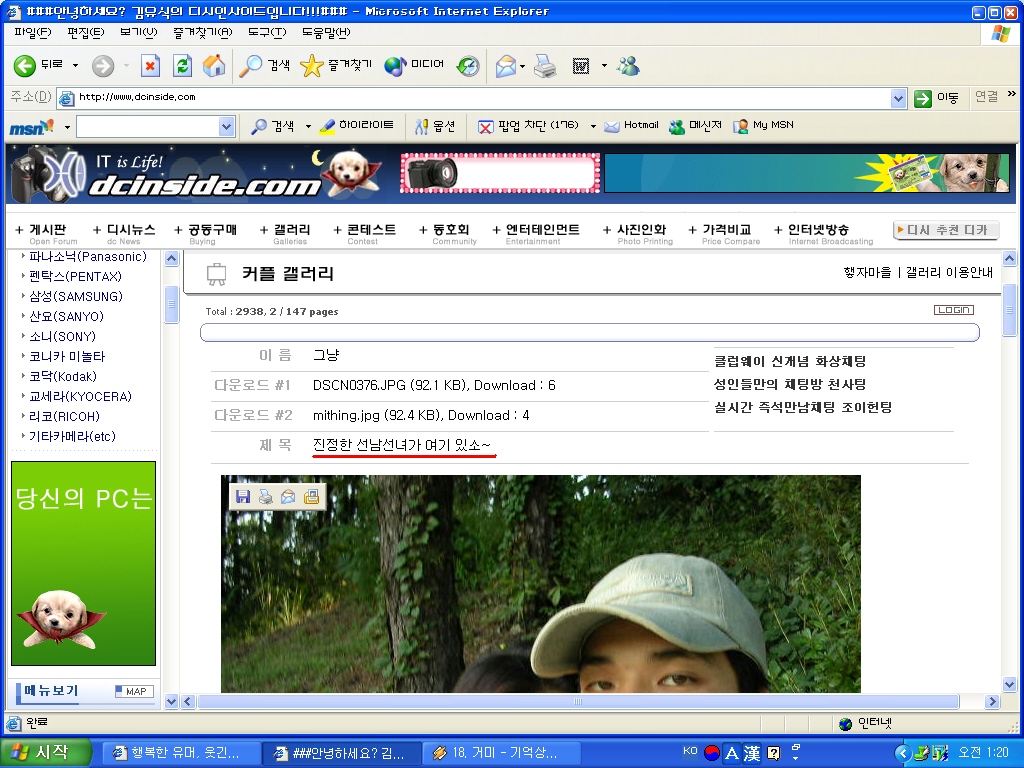Go to the browser Home page icon

click(x=213, y=66)
